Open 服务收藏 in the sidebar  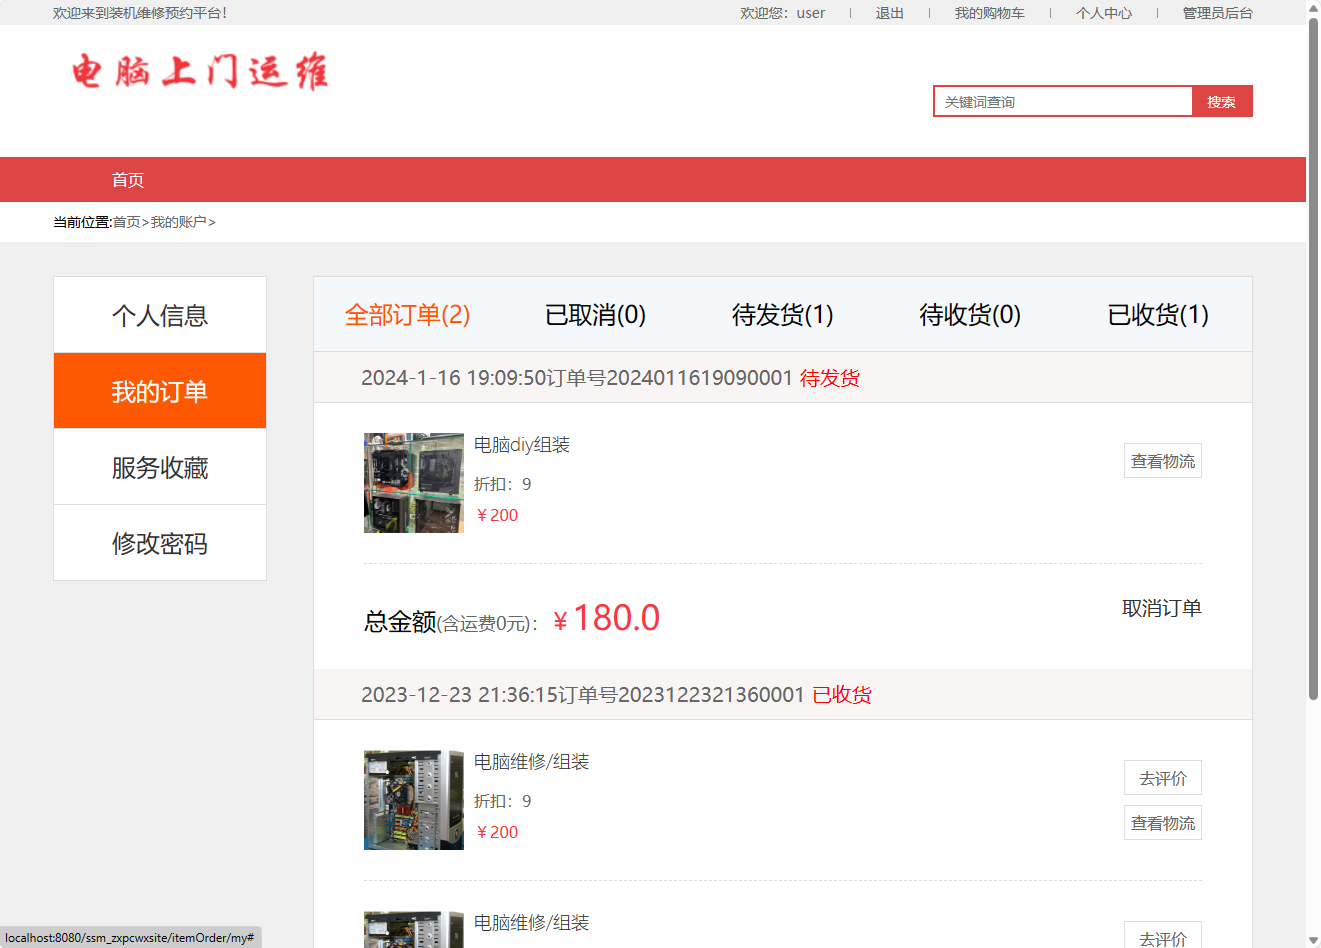coord(159,466)
